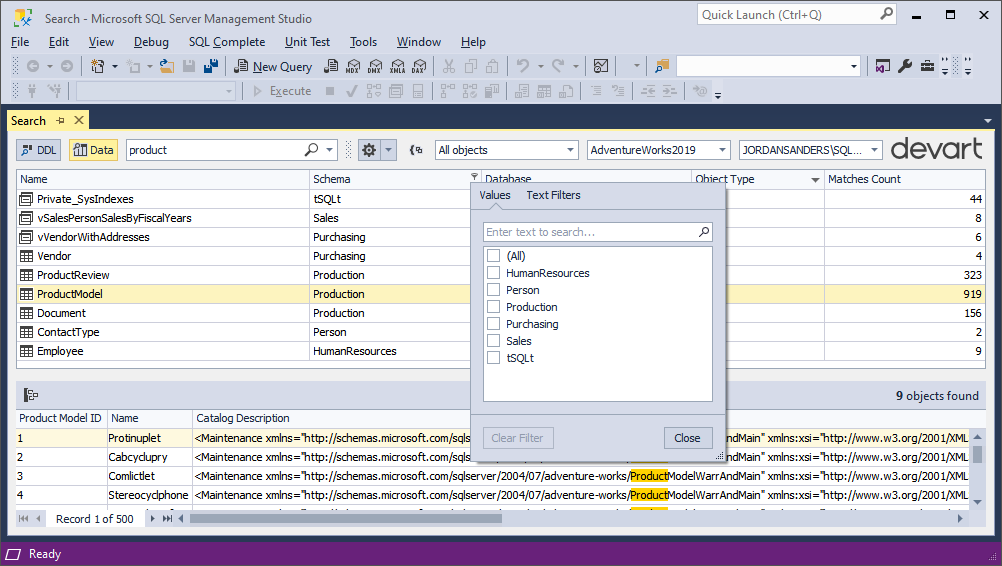Open the Database Engine Query icon
Image resolution: width=1002 pixels, height=566 pixels.
[331, 66]
